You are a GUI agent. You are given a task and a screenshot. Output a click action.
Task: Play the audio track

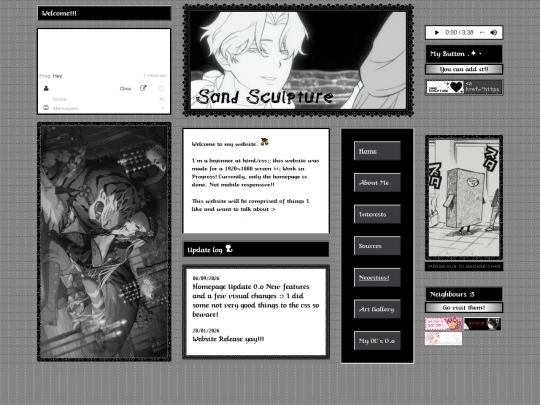click(437, 32)
